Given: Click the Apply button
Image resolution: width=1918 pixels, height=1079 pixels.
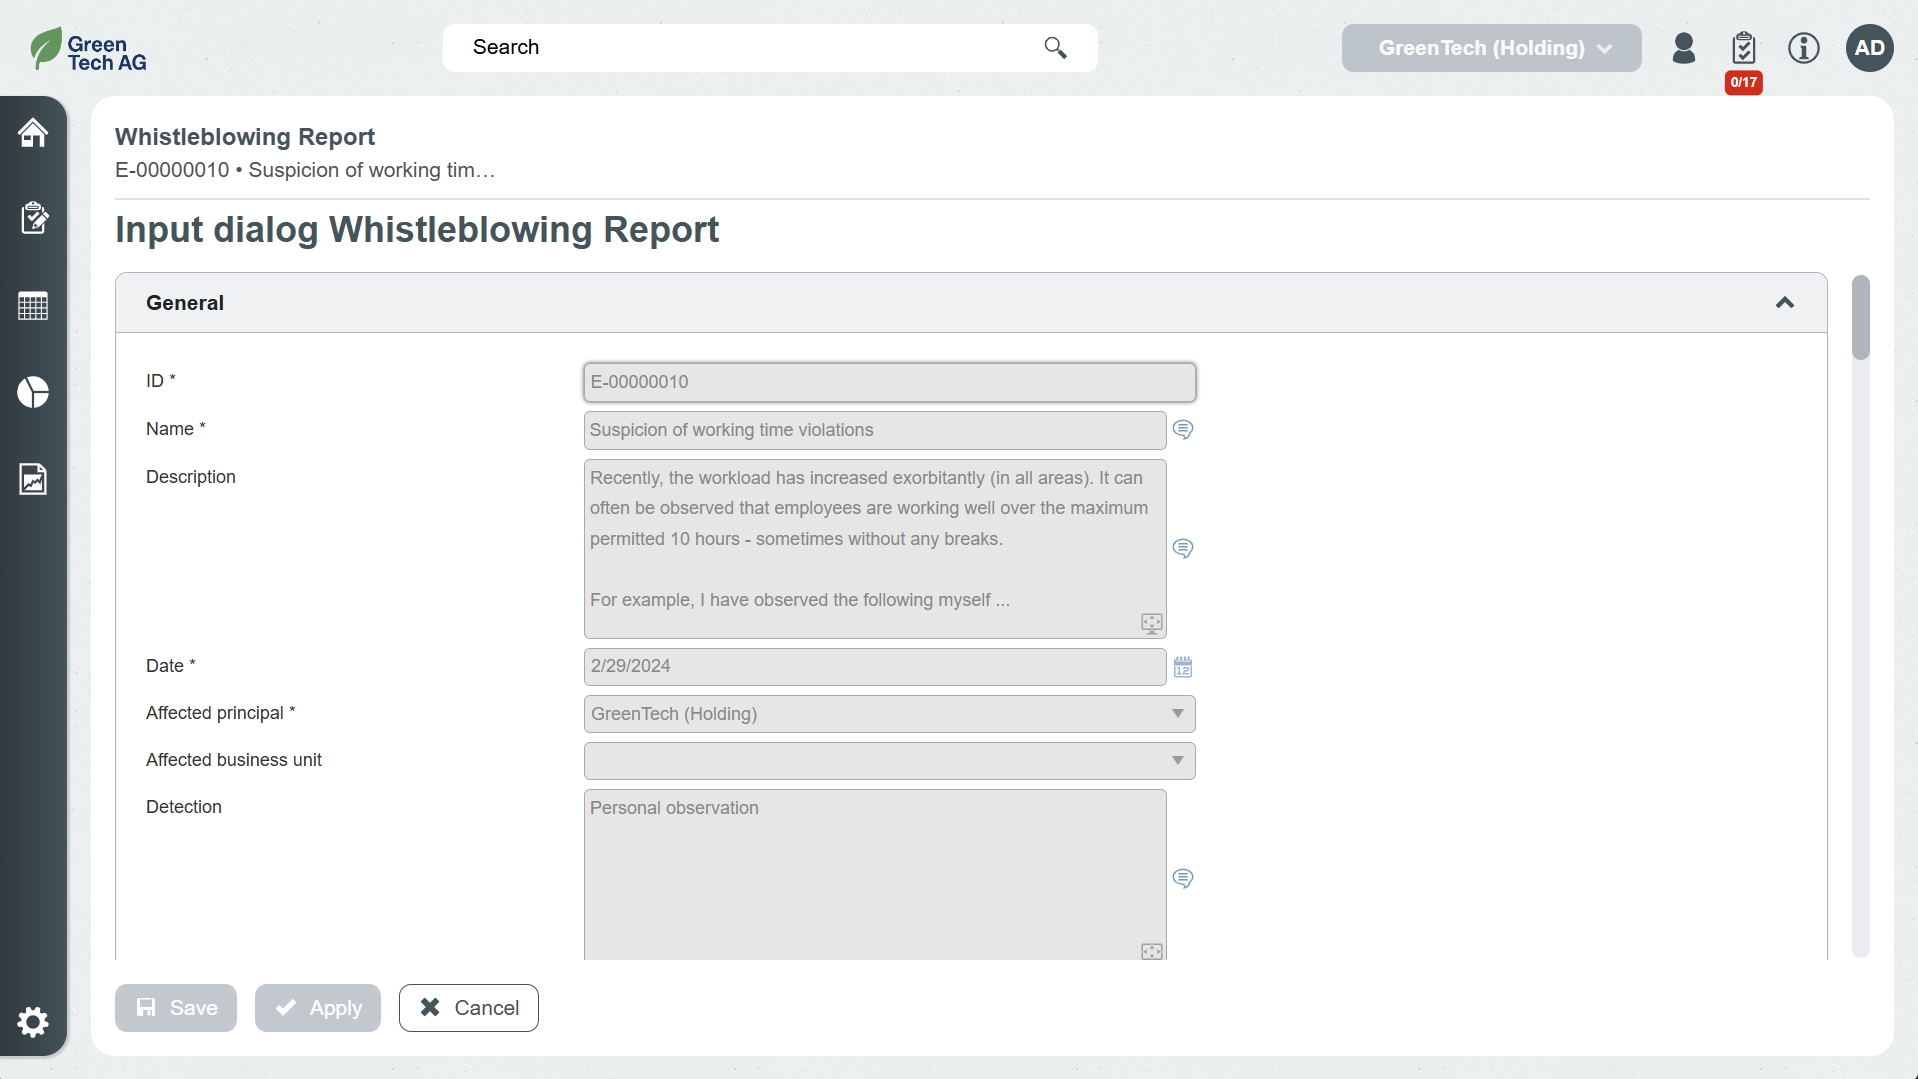Looking at the screenshot, I should 318,1008.
